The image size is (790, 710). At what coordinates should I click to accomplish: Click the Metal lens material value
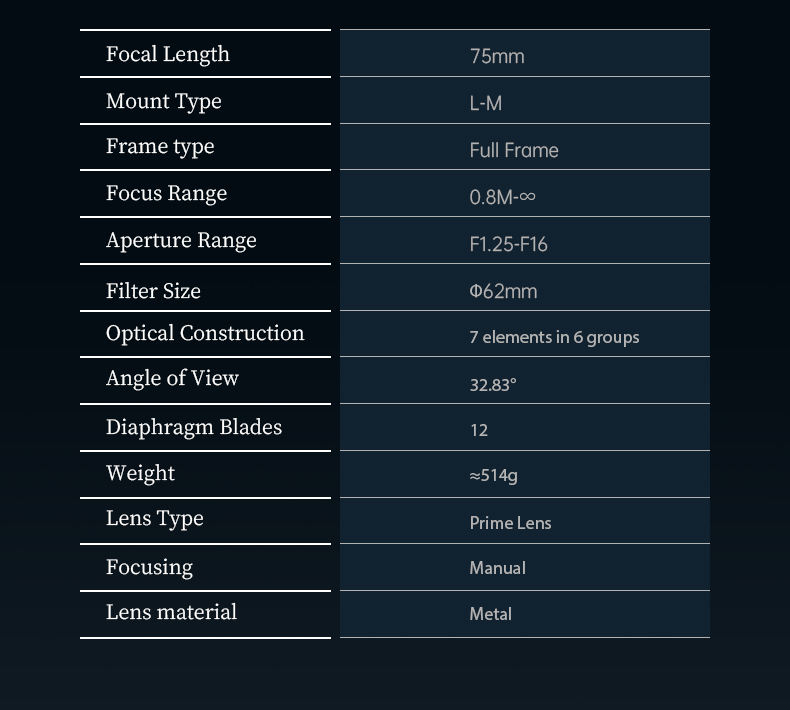click(490, 614)
